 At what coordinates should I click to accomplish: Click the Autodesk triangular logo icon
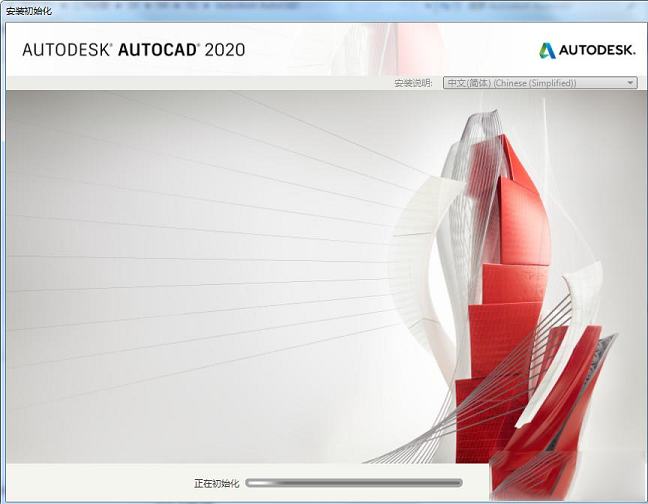click(547, 51)
